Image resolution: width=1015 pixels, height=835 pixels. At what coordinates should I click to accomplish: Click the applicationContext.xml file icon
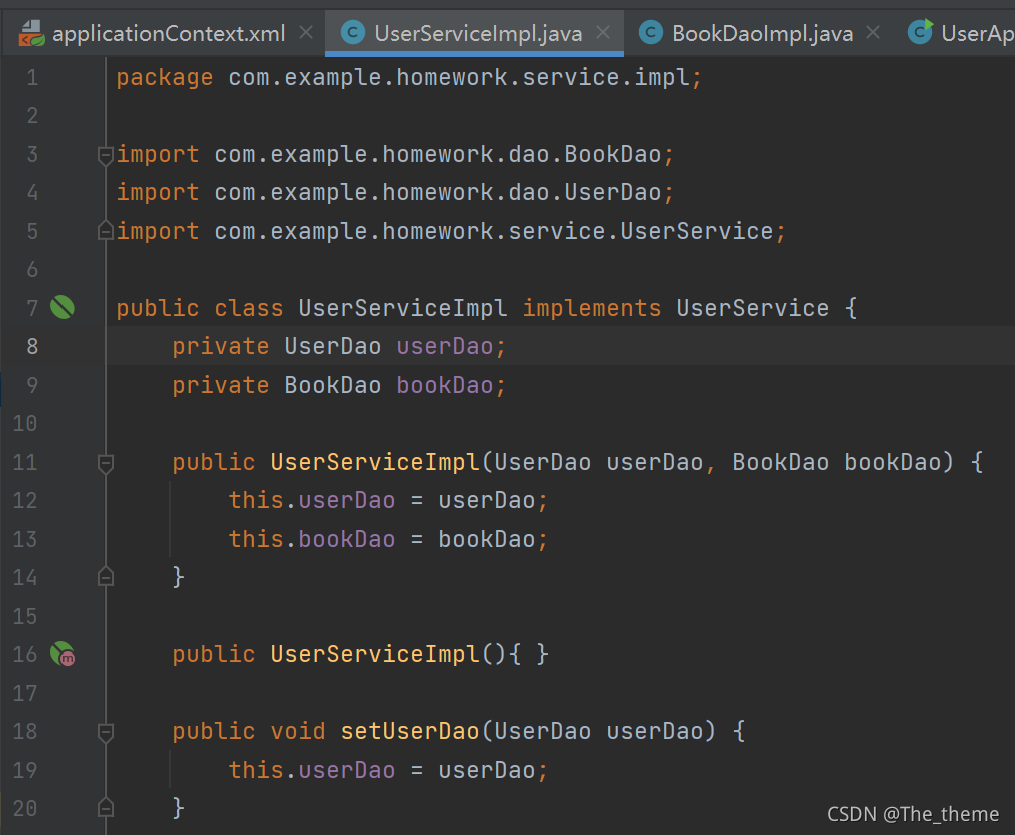point(31,33)
